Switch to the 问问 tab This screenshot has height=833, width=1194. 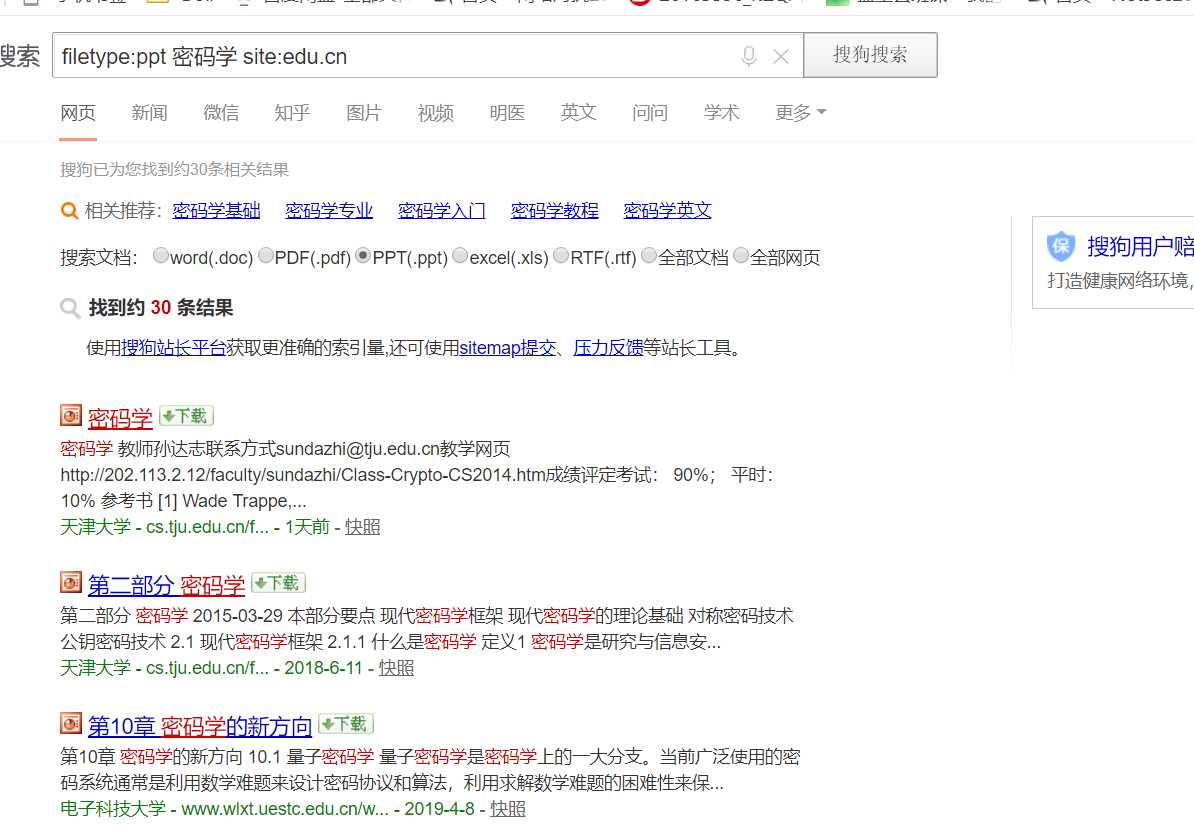click(650, 113)
